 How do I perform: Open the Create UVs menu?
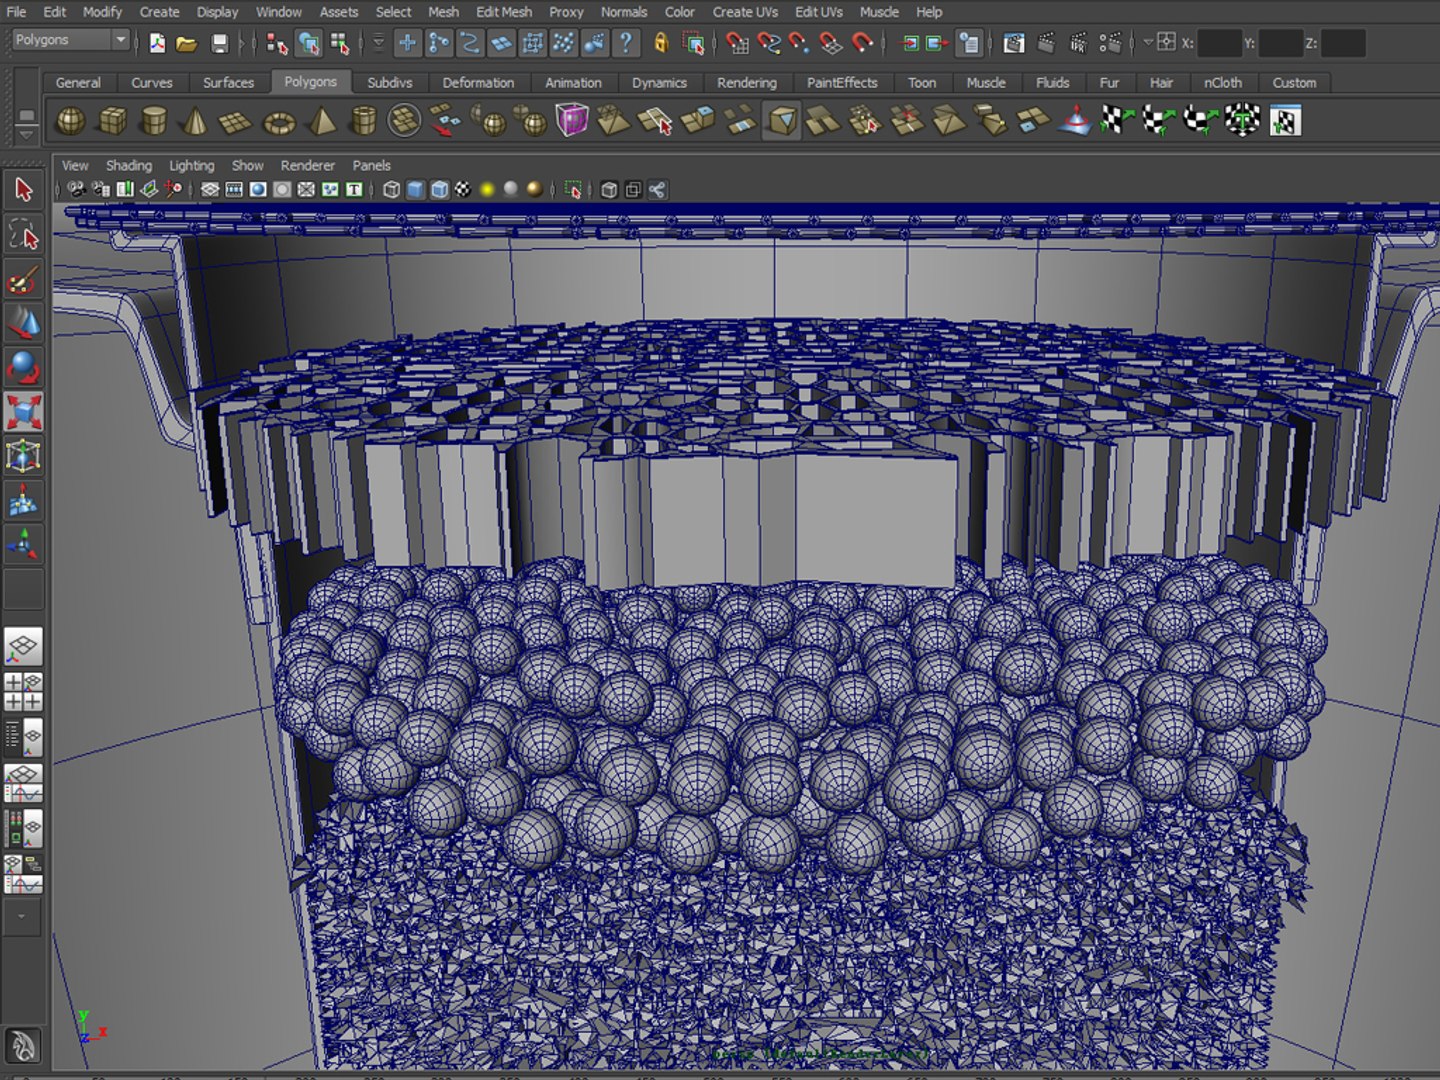tap(745, 12)
